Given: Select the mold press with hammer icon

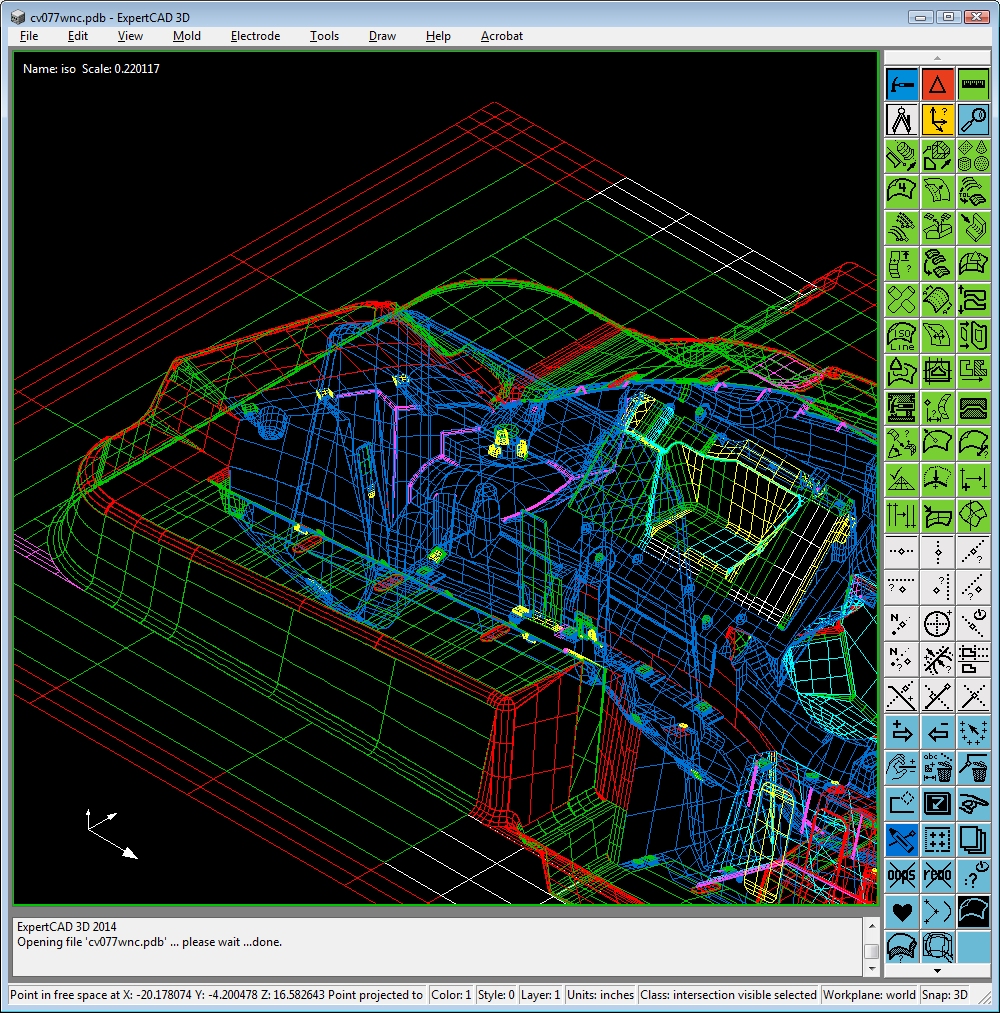Looking at the screenshot, I should (902, 408).
